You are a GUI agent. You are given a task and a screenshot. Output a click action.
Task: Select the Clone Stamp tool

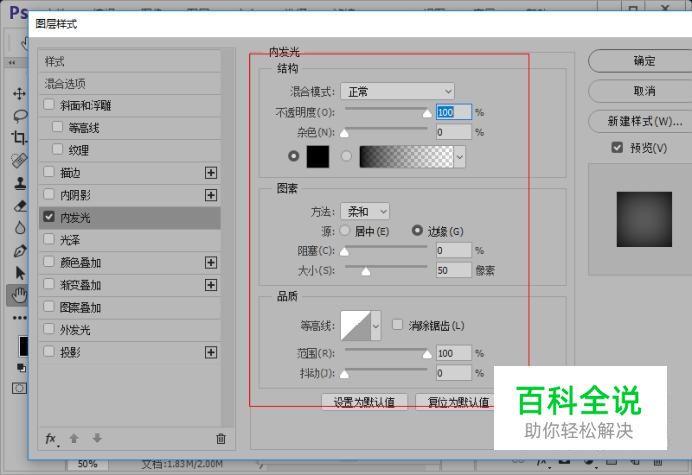pyautogui.click(x=20, y=183)
